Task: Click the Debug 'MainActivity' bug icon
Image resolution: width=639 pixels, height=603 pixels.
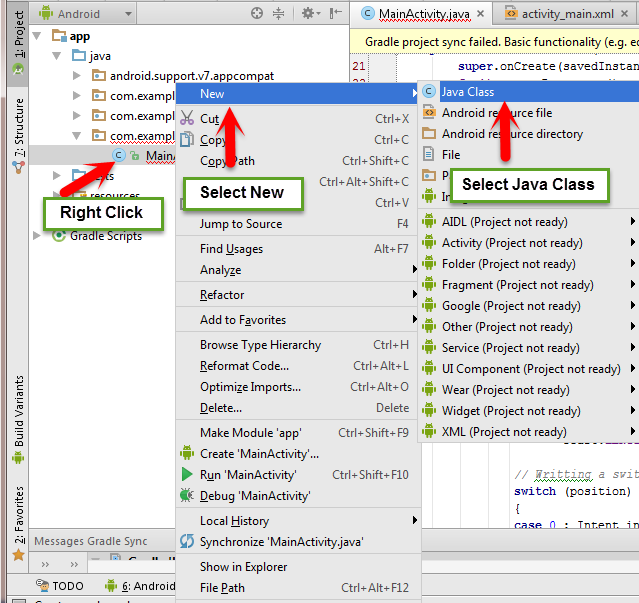Action: [x=187, y=495]
